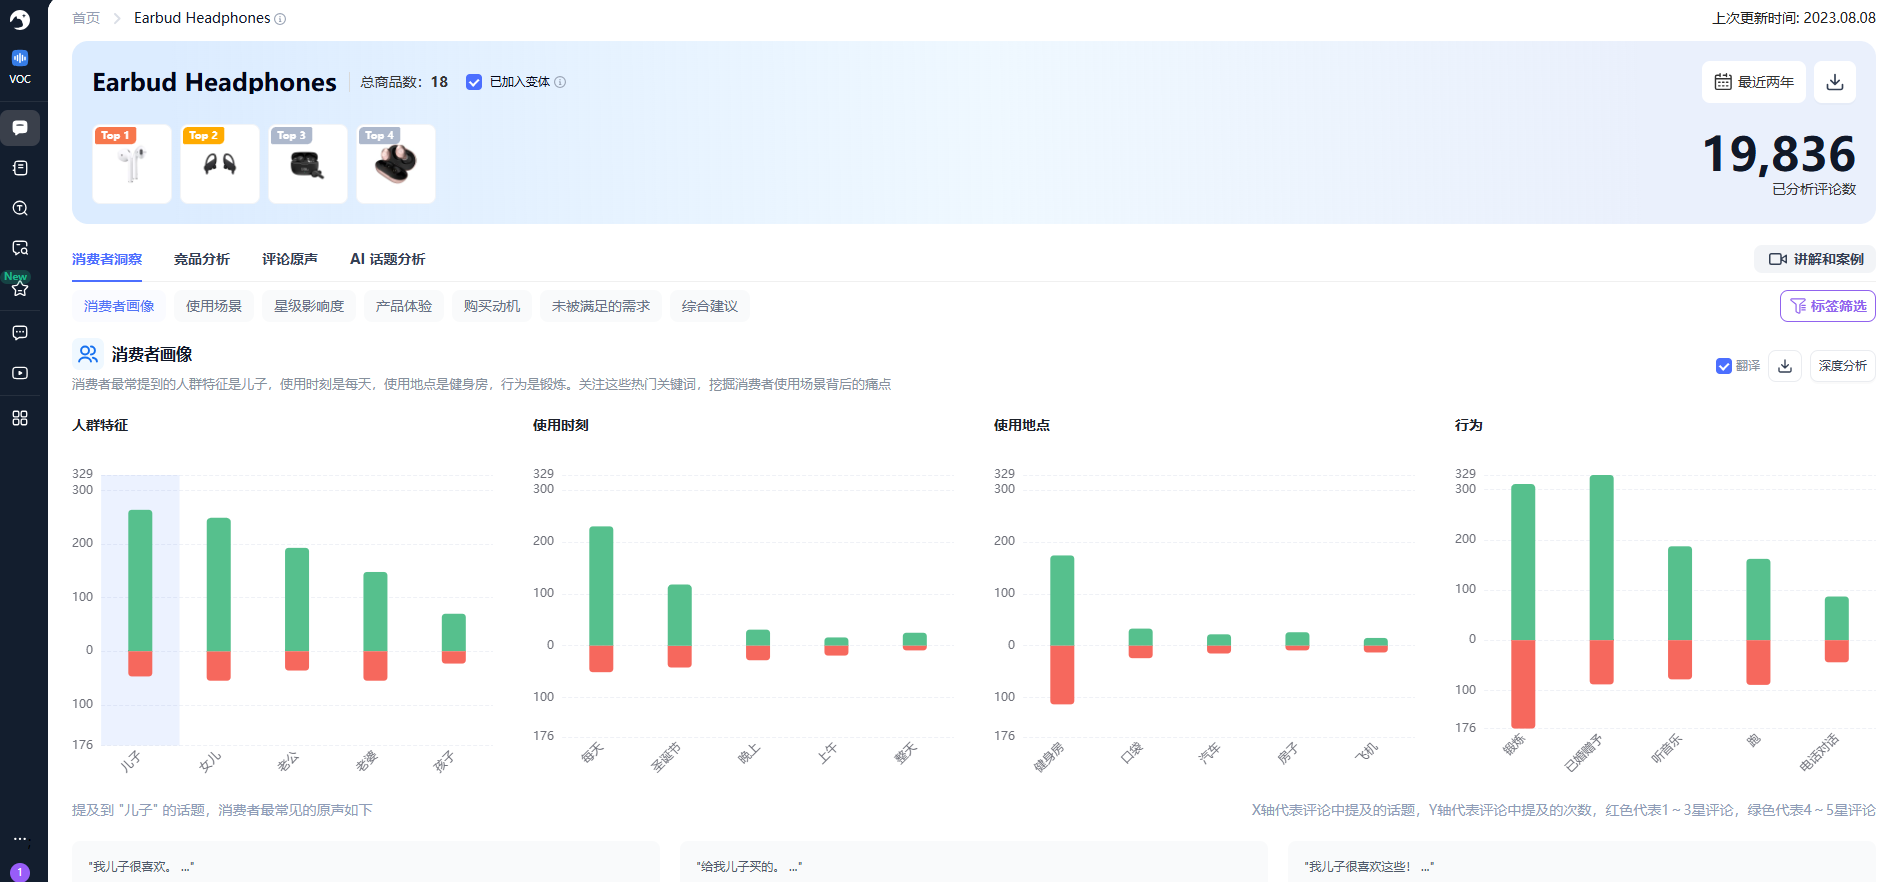Click the video play icon in sidebar
This screenshot has height=882, width=1895.
pos(20,373)
